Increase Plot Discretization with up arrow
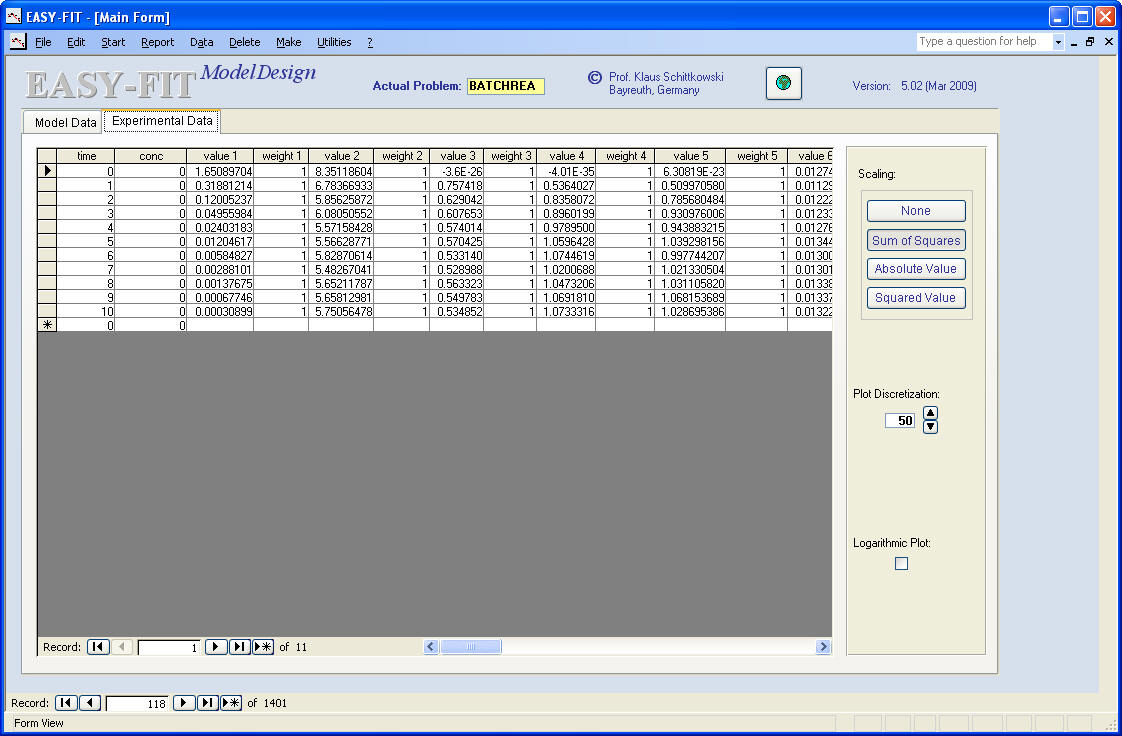This screenshot has height=736, width=1122. (x=930, y=413)
